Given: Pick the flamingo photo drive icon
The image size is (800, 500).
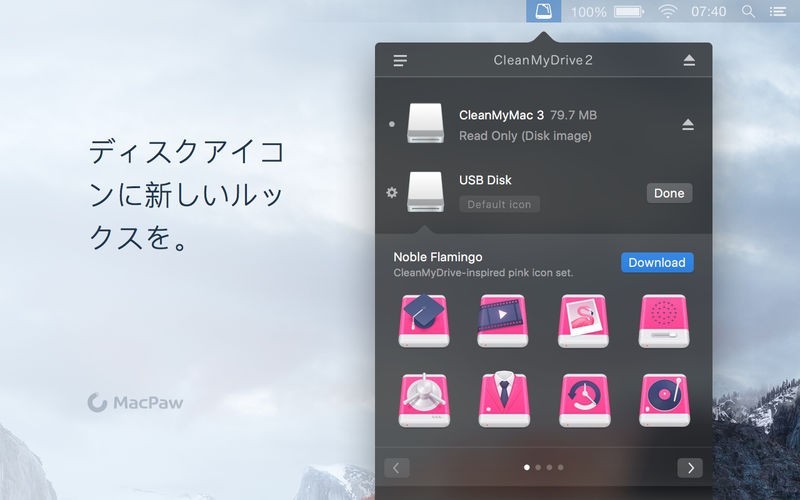Looking at the screenshot, I should pyautogui.click(x=583, y=320).
